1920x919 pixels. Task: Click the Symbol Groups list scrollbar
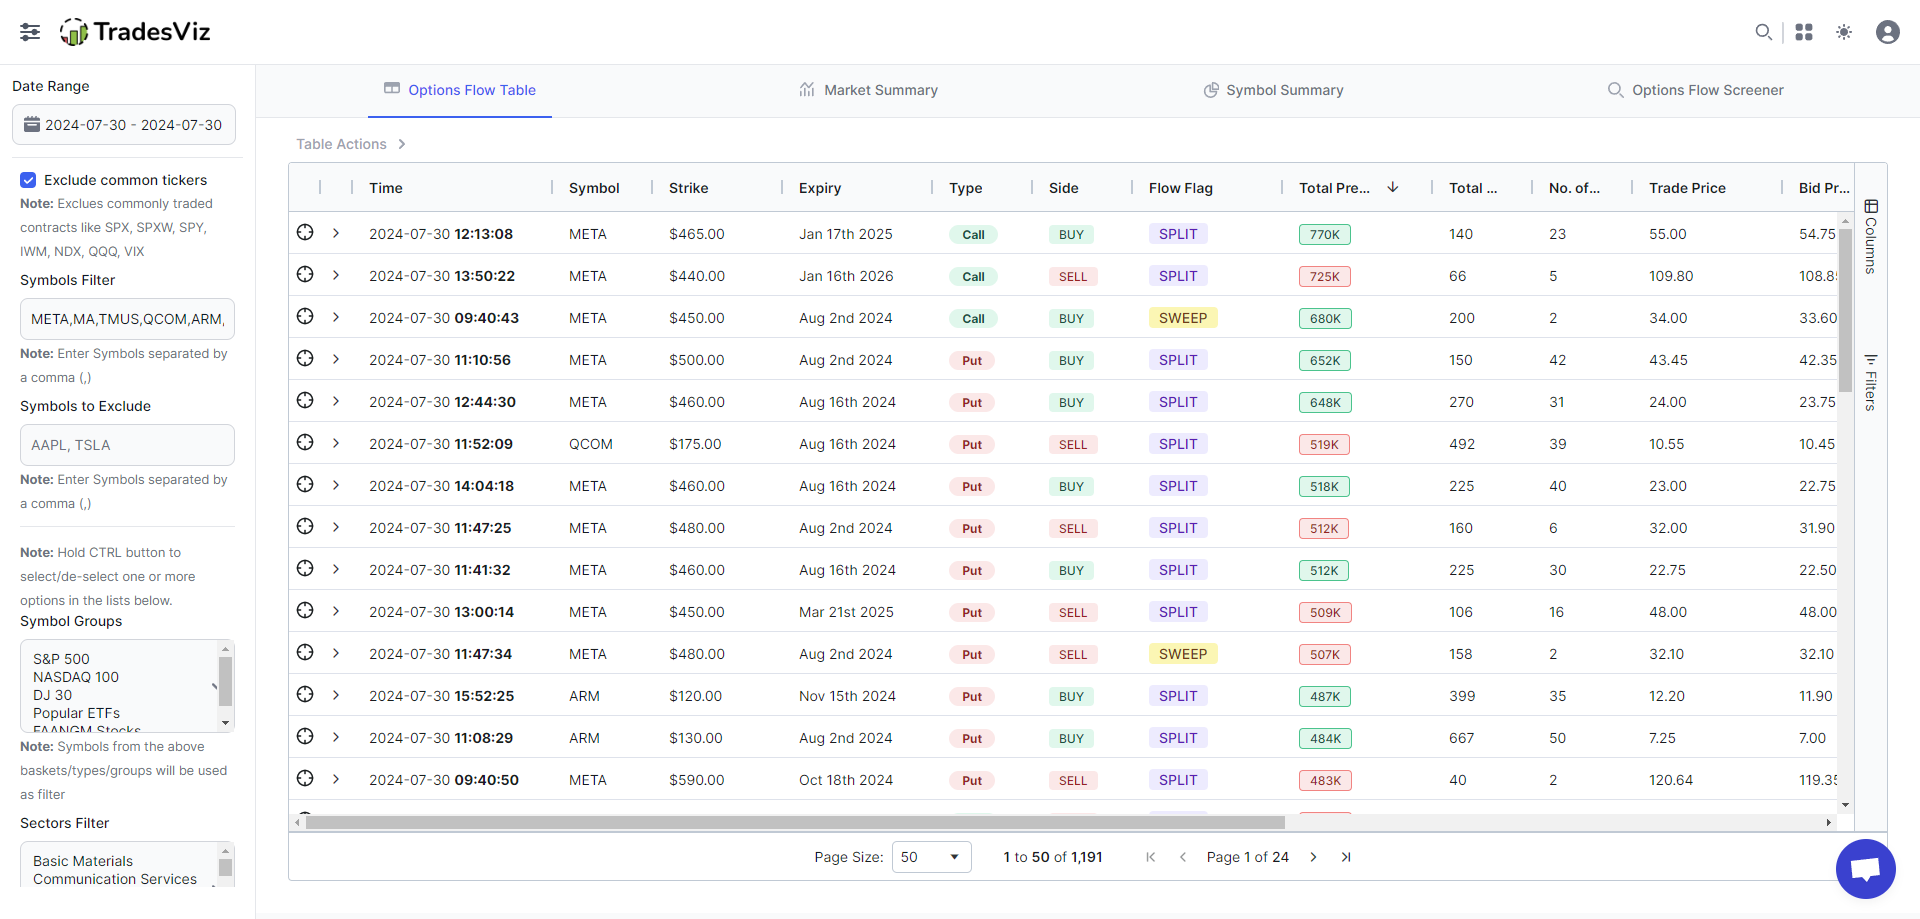click(226, 681)
